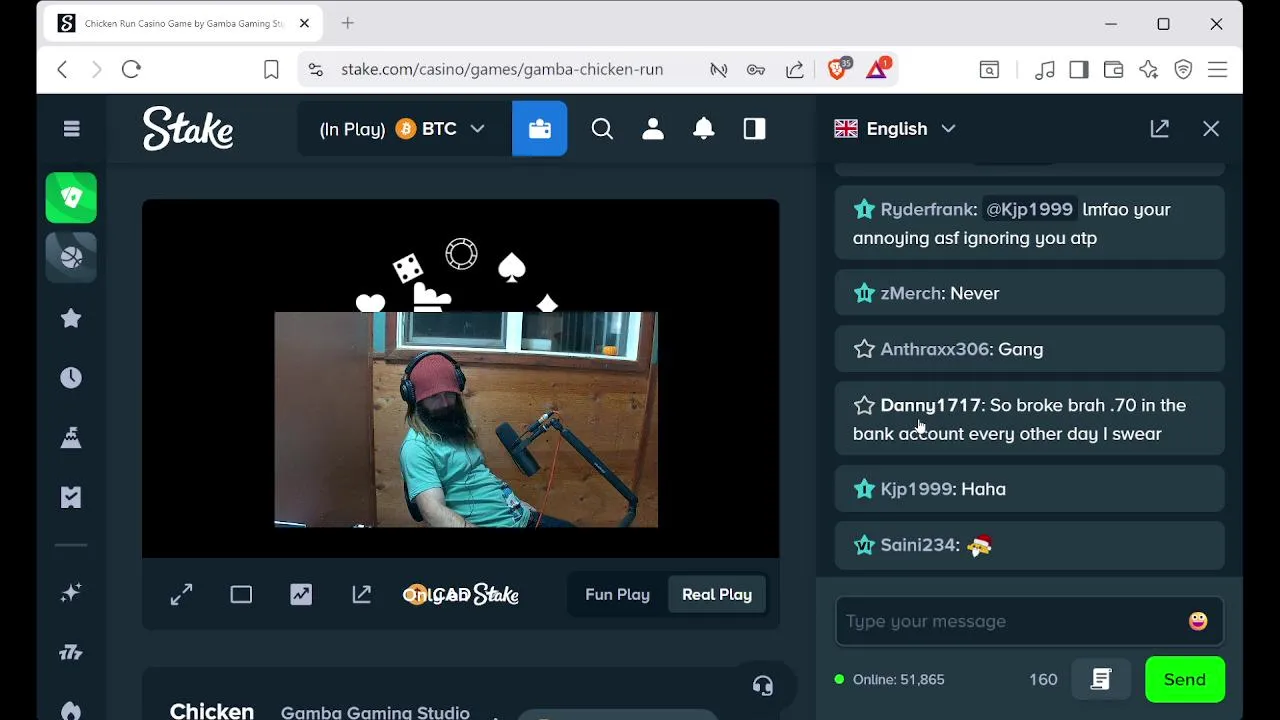This screenshot has height=720, width=1280.
Task: Open game in pop-out window icon
Action: [x=362, y=595]
